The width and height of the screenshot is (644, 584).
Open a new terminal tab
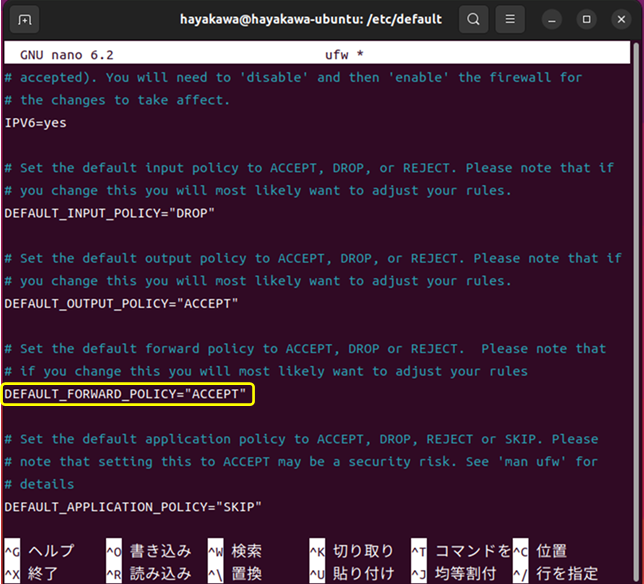(x=25, y=19)
